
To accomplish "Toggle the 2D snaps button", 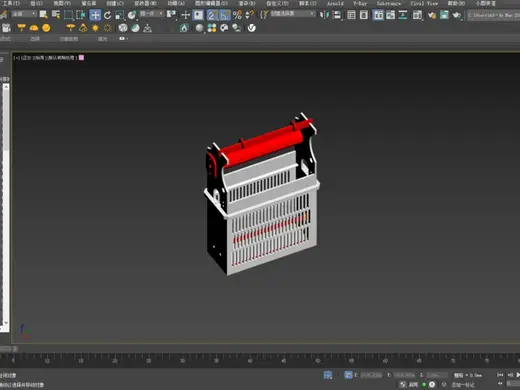I will point(212,15).
